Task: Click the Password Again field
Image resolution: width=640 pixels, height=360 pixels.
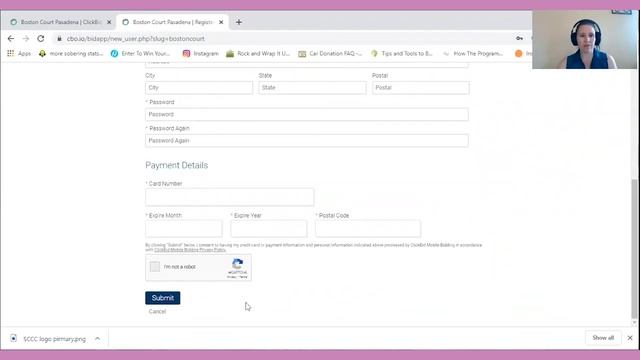Action: 307,140
